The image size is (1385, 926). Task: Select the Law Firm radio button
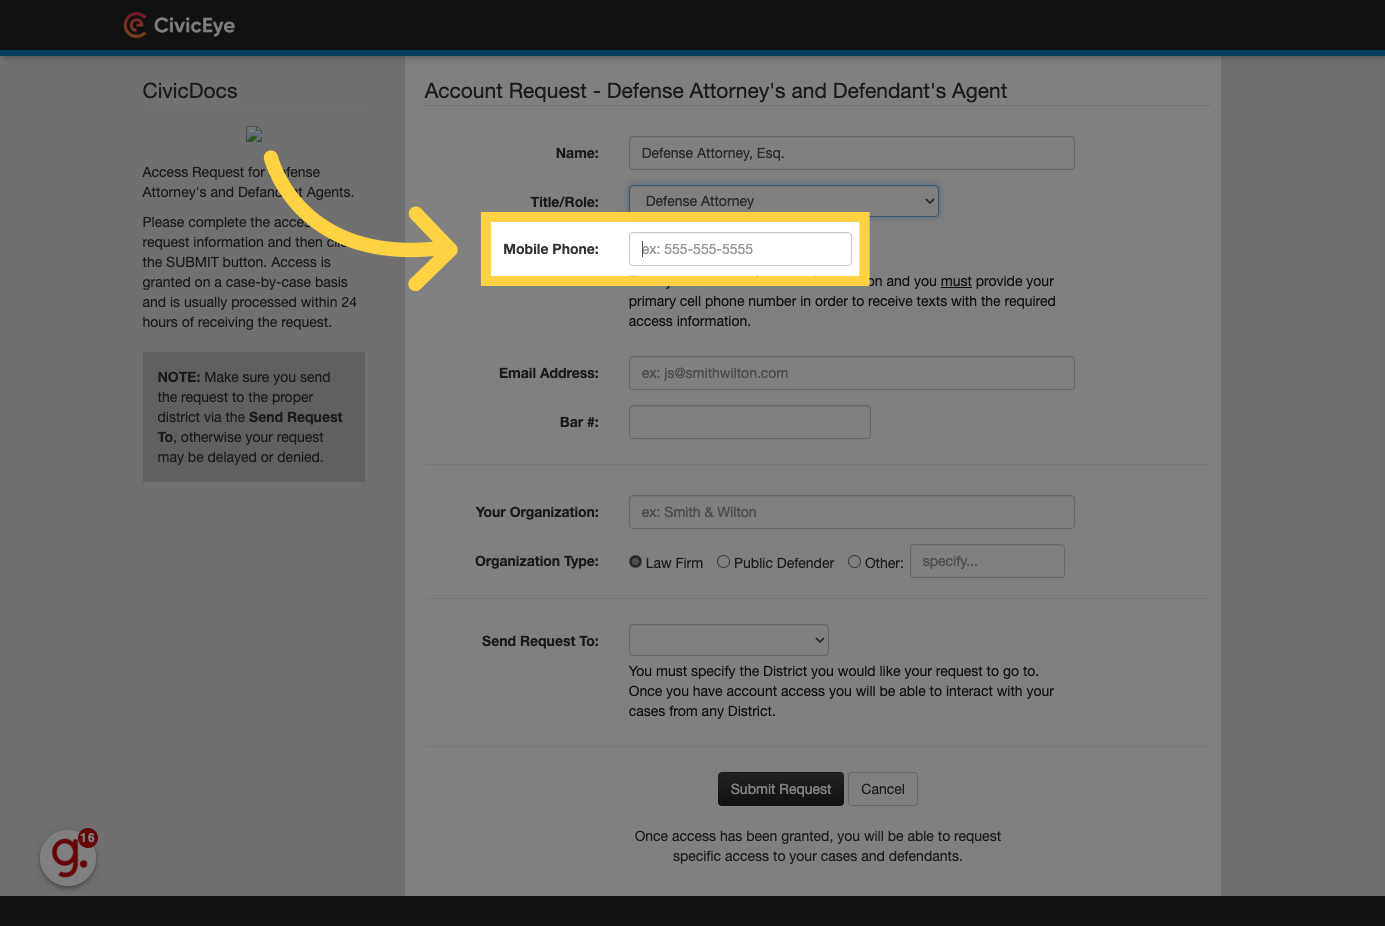[x=635, y=562]
